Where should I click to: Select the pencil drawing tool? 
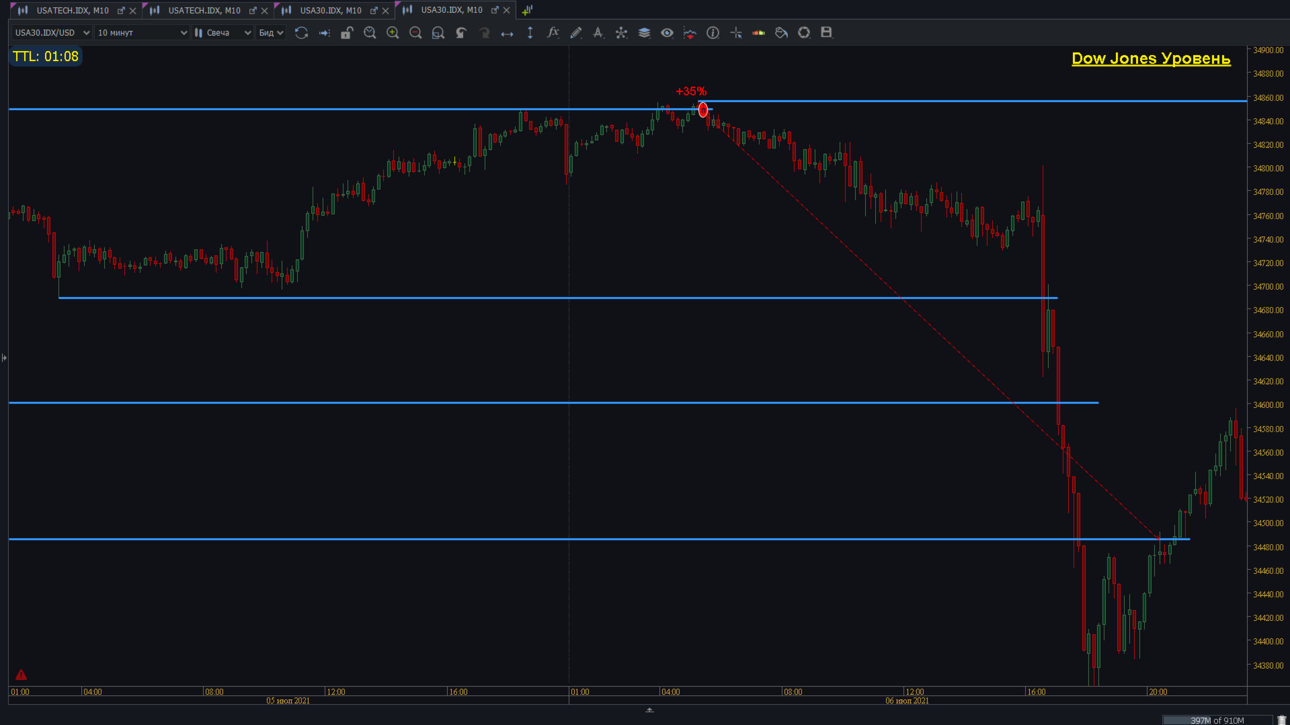[576, 33]
